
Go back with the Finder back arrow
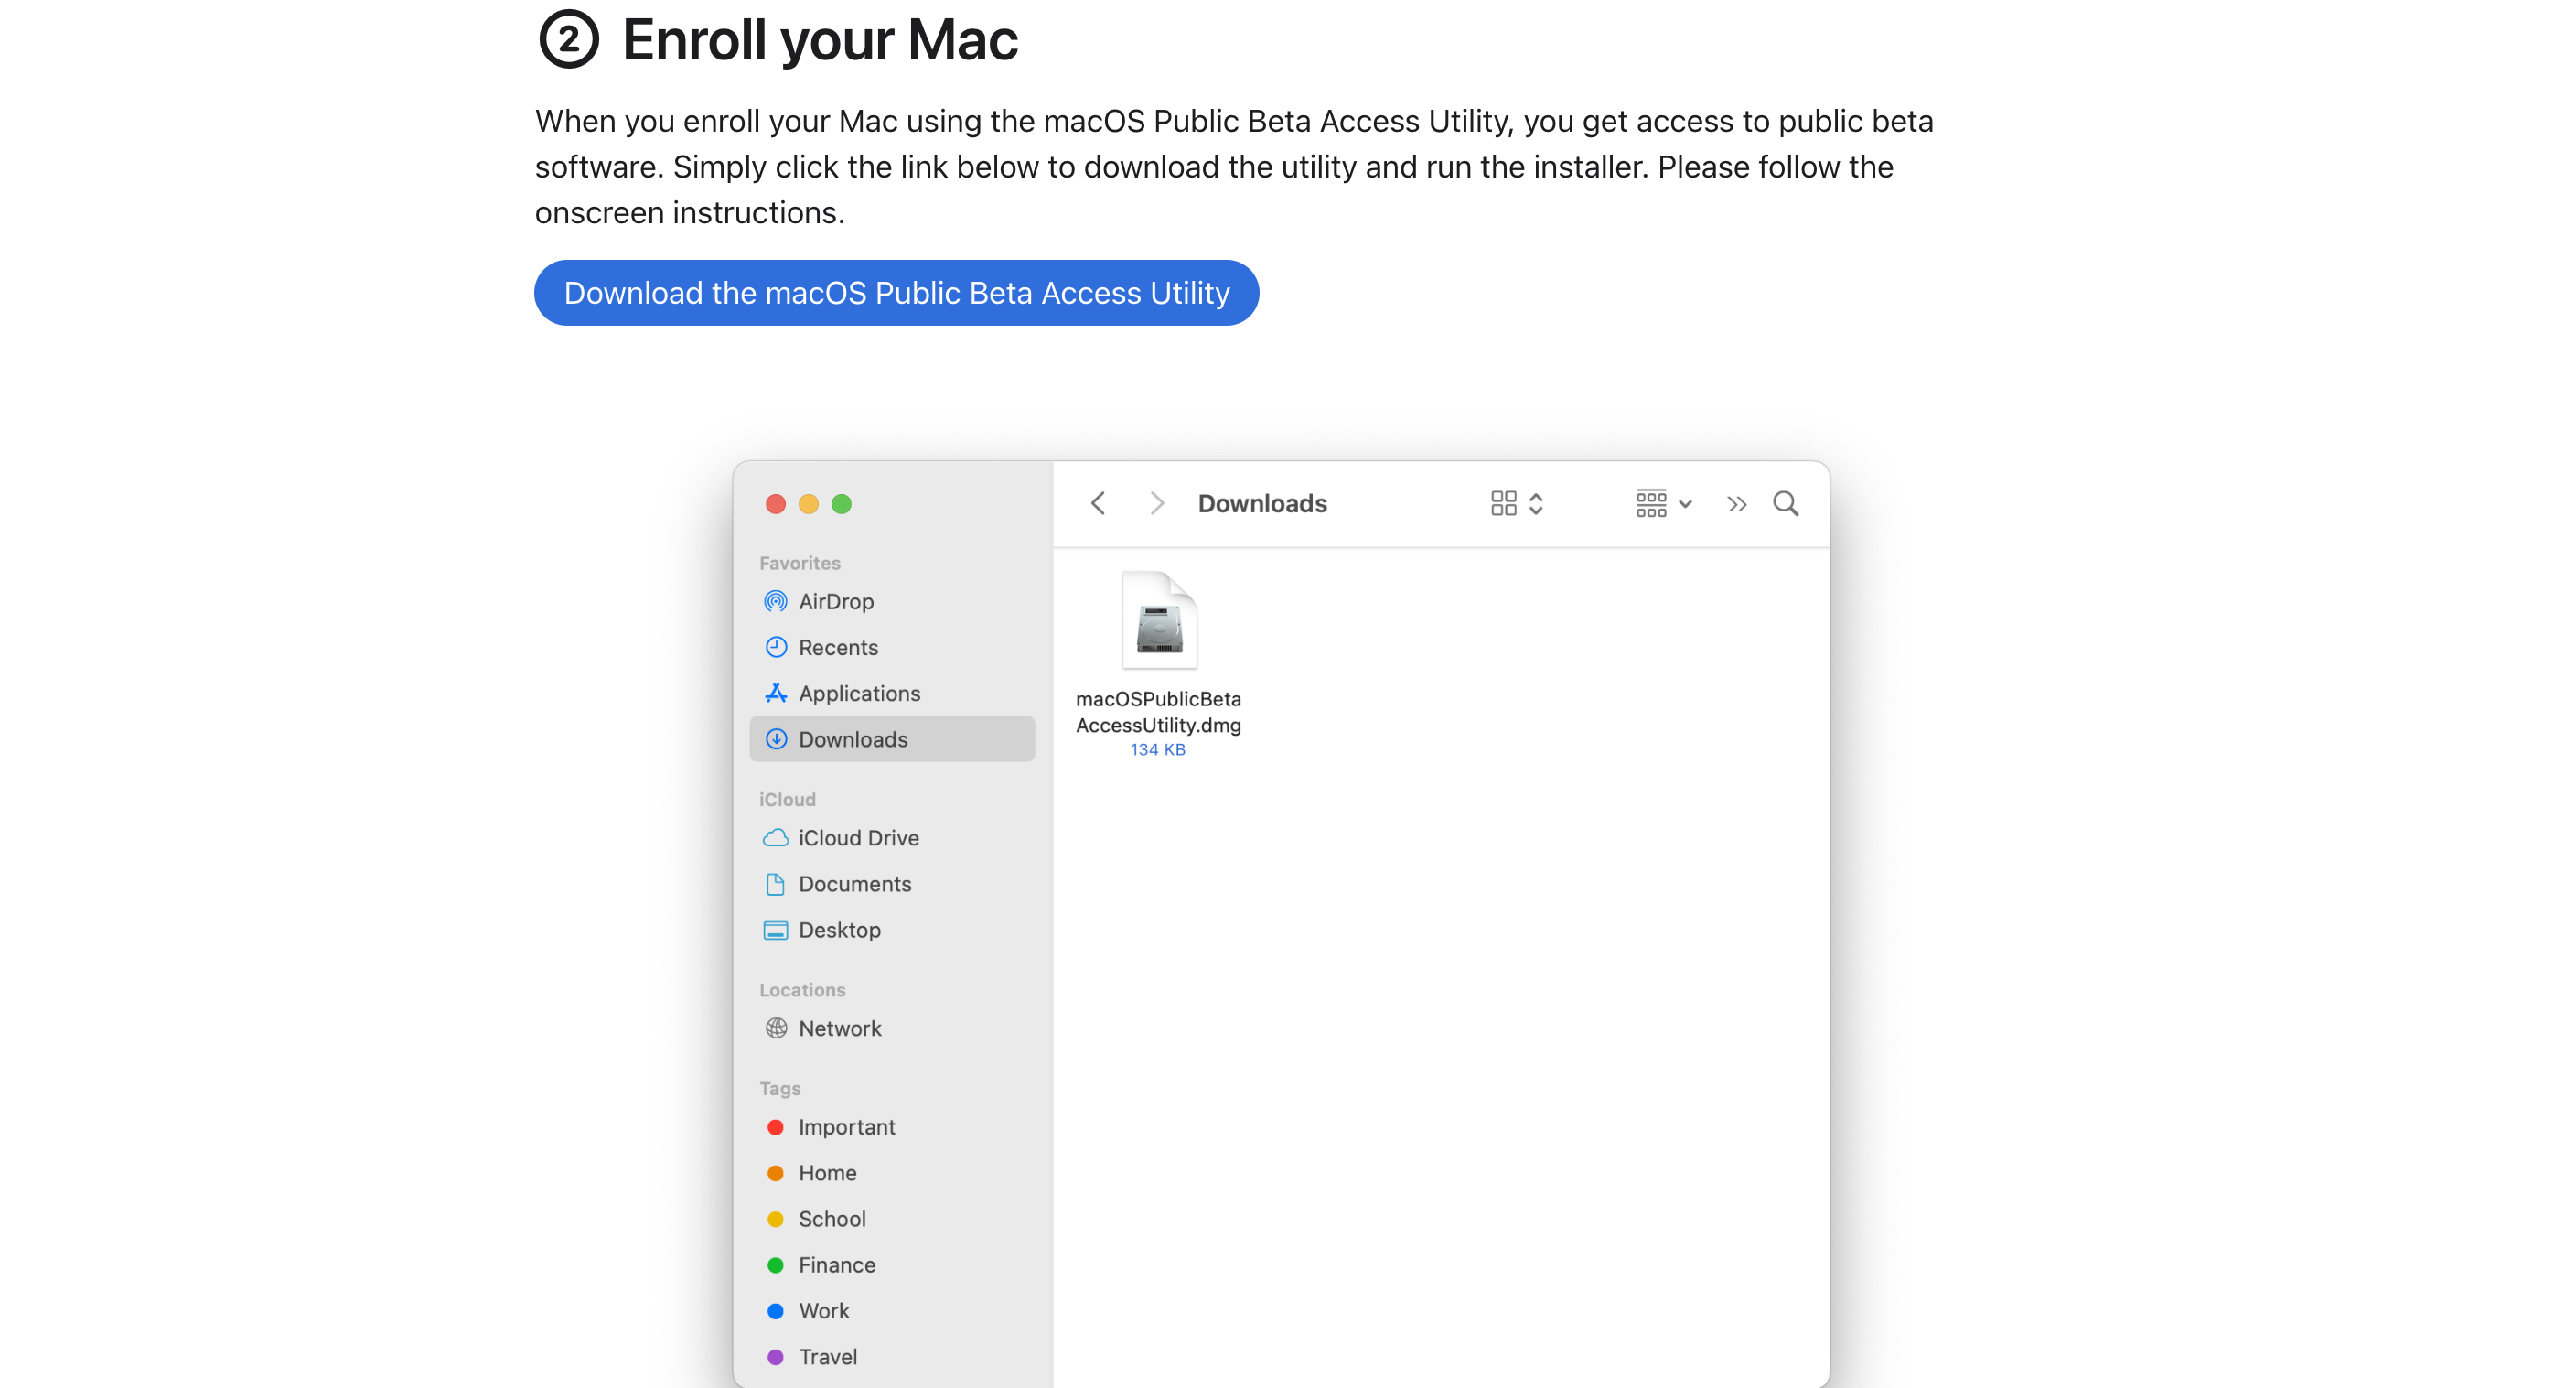(x=1098, y=503)
